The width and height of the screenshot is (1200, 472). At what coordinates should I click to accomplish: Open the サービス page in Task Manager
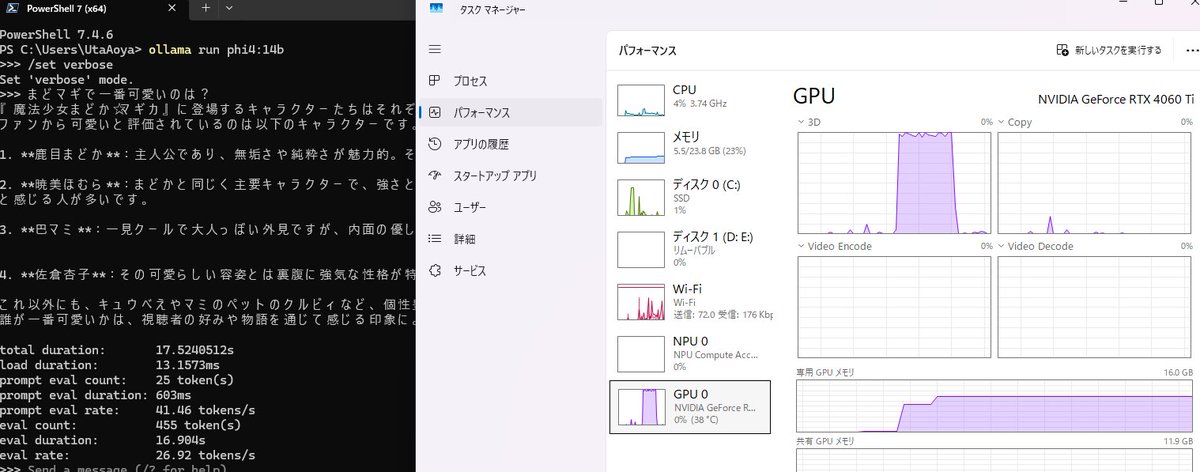(470, 271)
